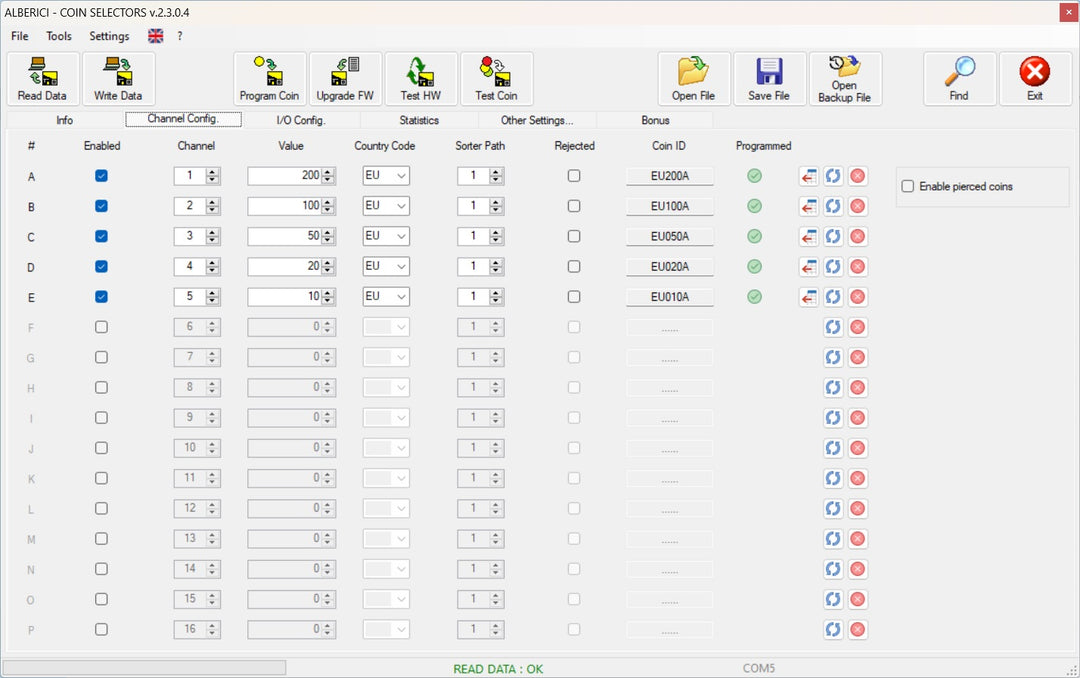Launch the Upgrade FW tool
The image size is (1080, 678).
point(345,79)
